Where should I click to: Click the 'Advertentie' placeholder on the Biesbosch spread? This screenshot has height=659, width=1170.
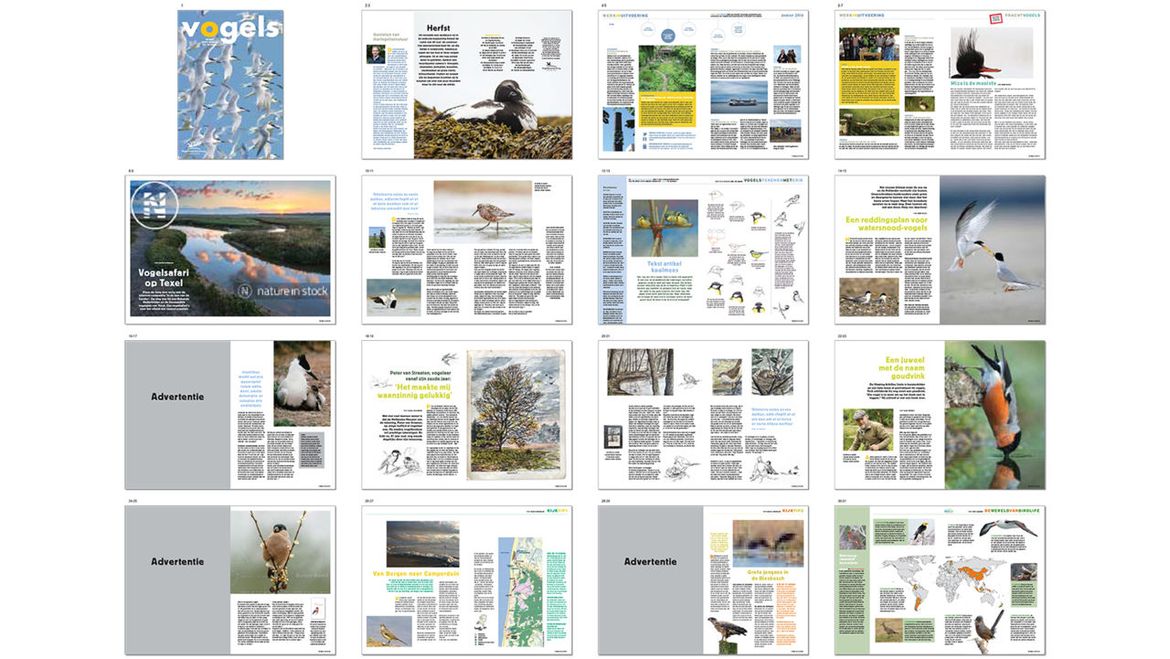click(650, 561)
